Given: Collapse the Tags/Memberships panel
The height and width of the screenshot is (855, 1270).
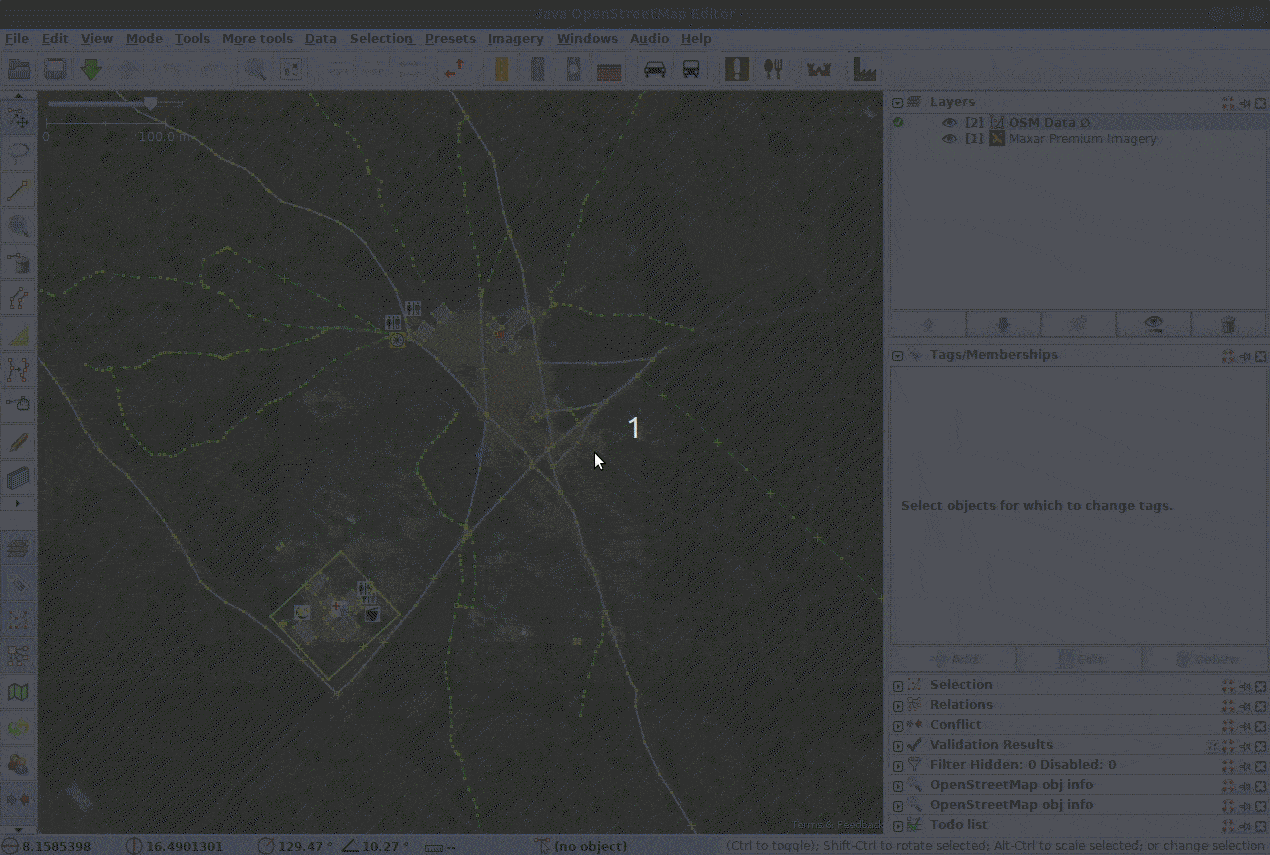Looking at the screenshot, I should tap(898, 355).
